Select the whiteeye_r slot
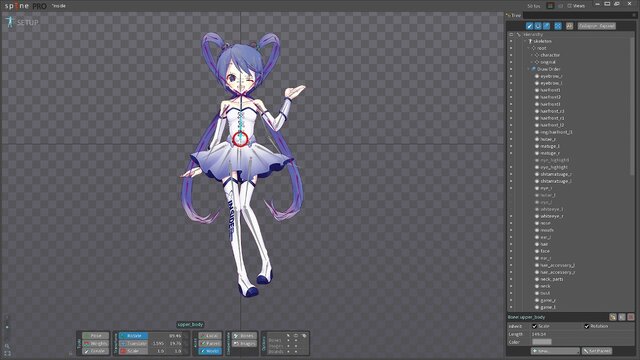 pyautogui.click(x=552, y=216)
